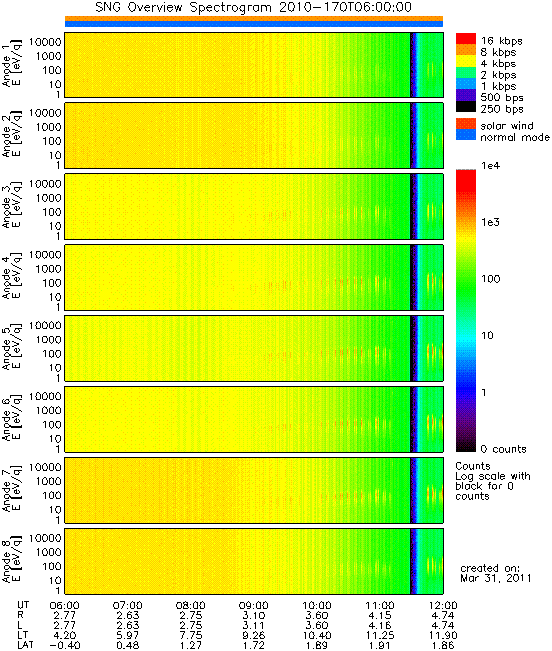Click the 08:00 UT axis label
Image resolution: width=552 pixels, height=651 pixels.
[191, 606]
